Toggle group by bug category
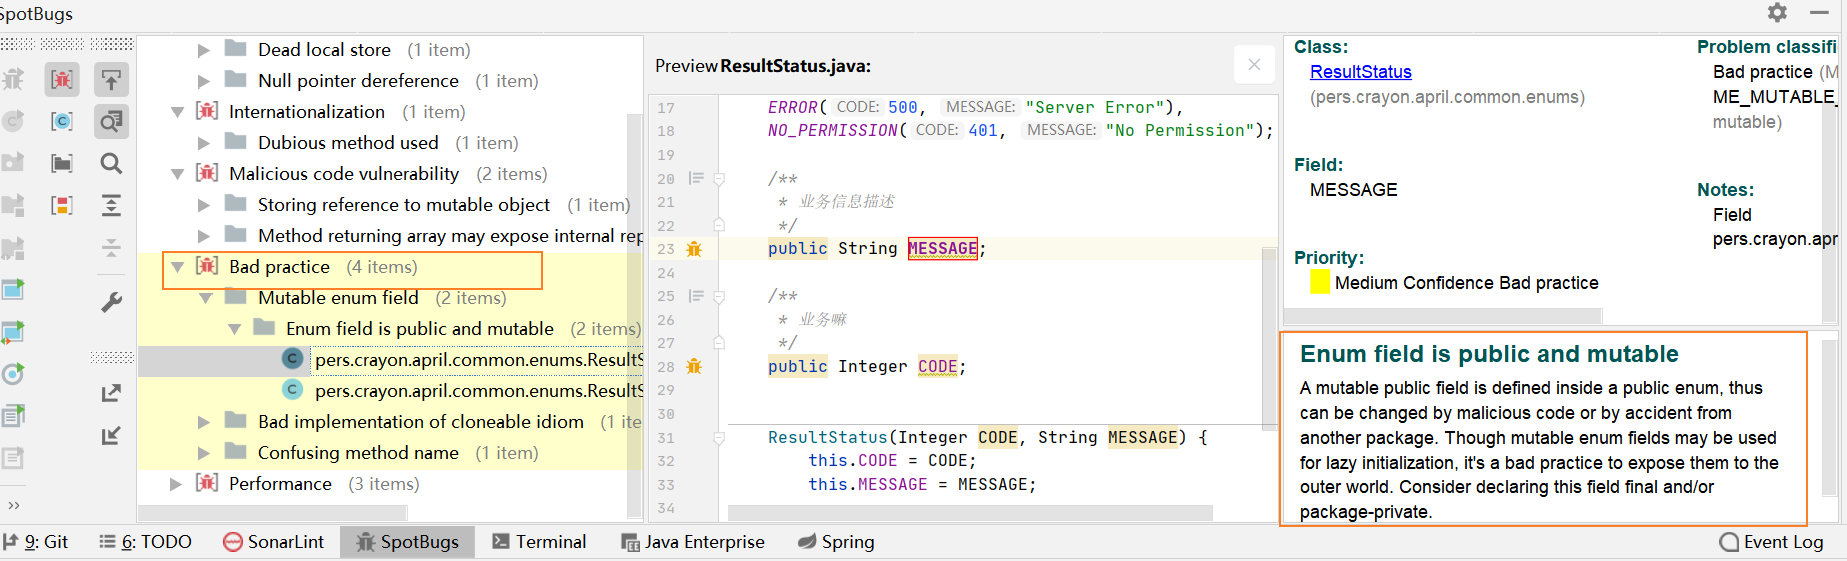 [x=62, y=79]
